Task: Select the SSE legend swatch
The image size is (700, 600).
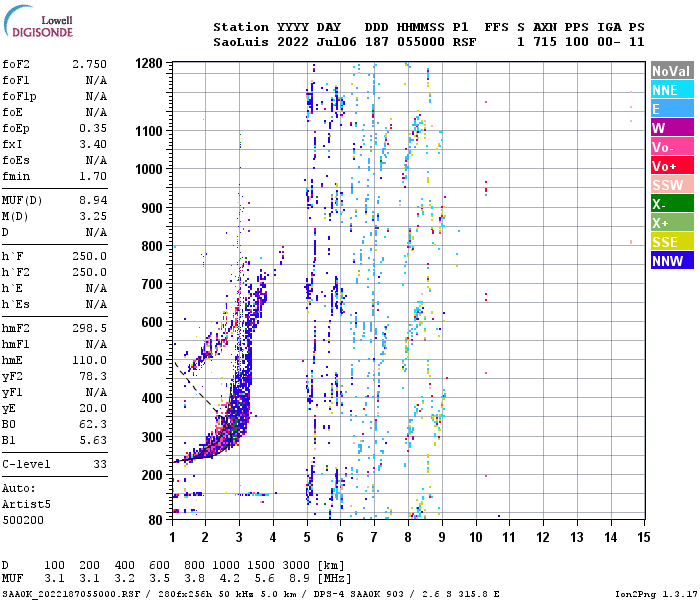Action: click(672, 242)
